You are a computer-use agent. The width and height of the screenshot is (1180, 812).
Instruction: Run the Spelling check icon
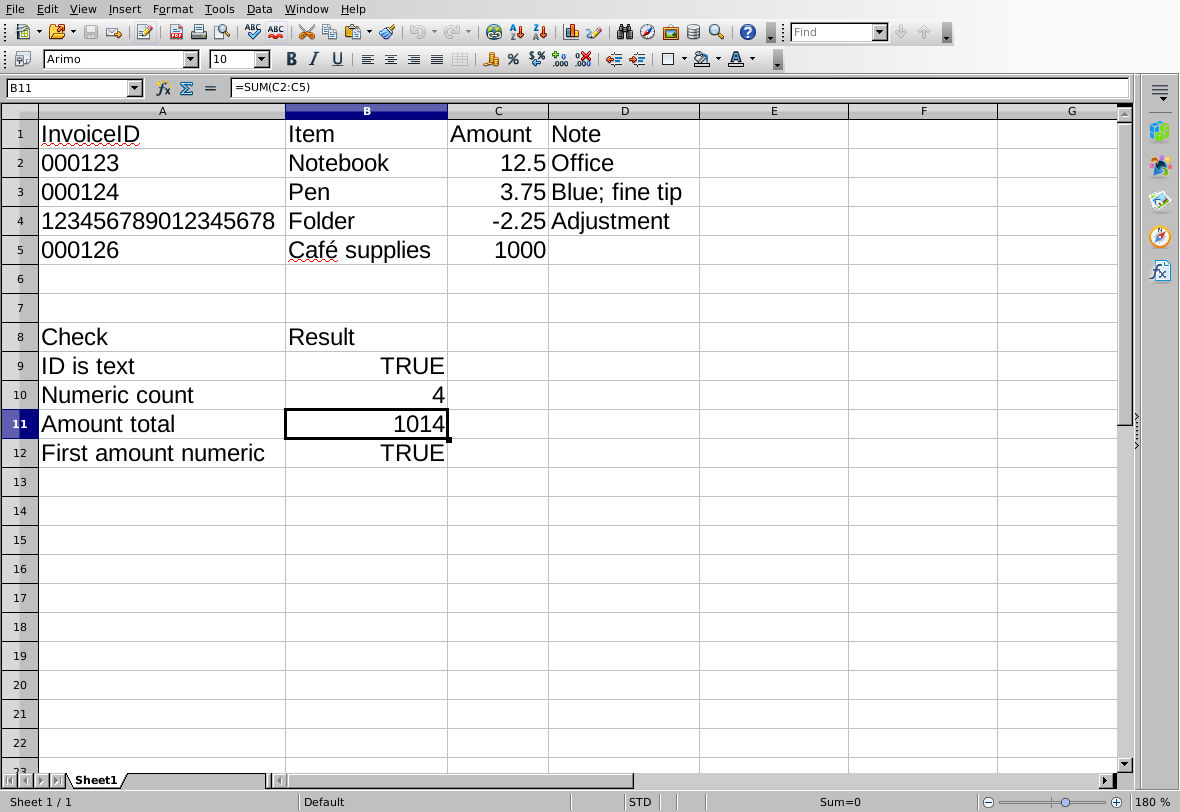tap(253, 32)
